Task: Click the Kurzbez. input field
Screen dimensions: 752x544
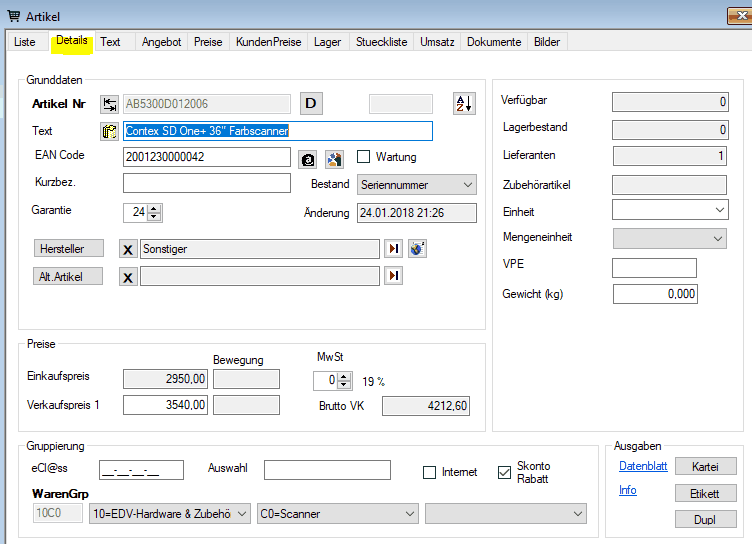Action: (207, 183)
